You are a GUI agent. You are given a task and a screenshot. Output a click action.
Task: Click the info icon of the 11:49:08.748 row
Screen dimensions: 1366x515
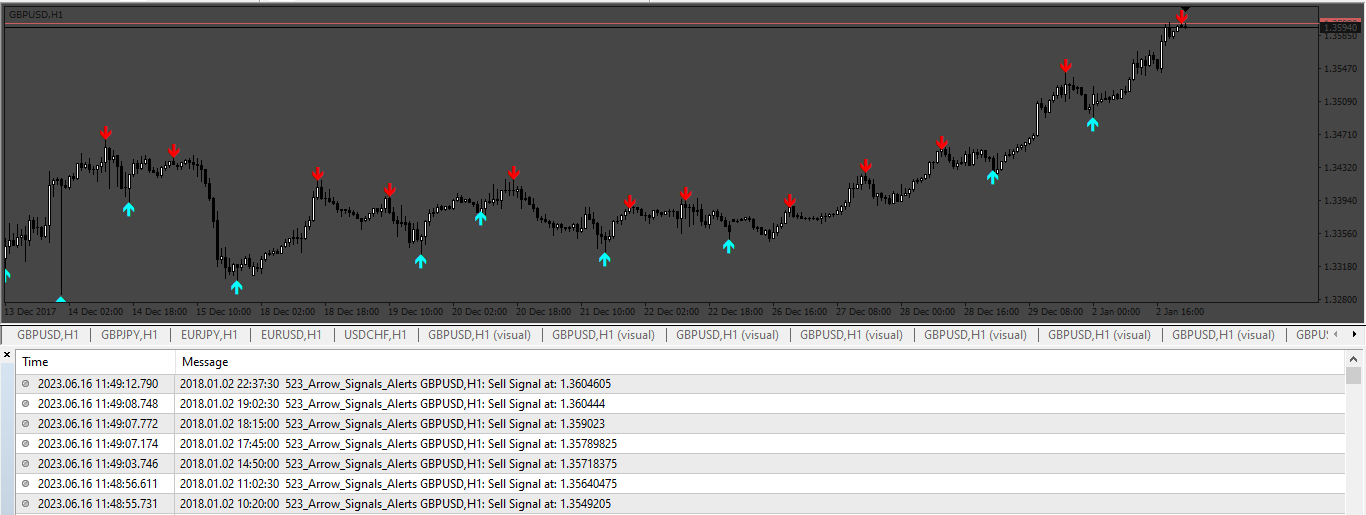[26, 404]
